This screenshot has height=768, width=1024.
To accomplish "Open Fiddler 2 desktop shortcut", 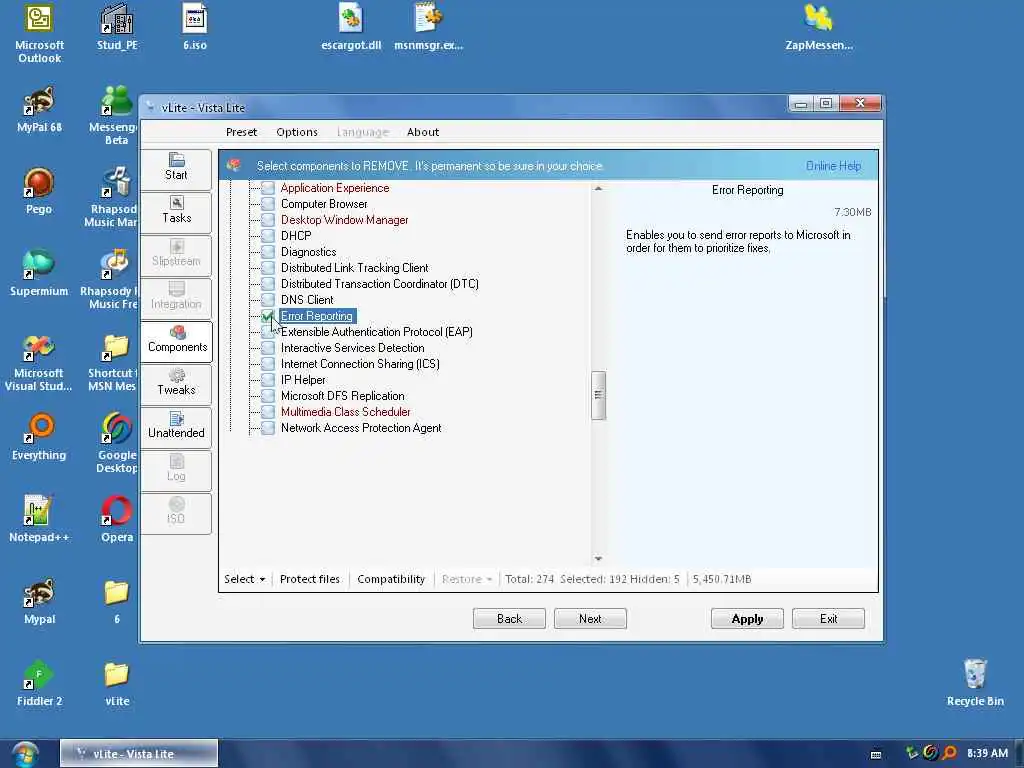I will [x=39, y=684].
